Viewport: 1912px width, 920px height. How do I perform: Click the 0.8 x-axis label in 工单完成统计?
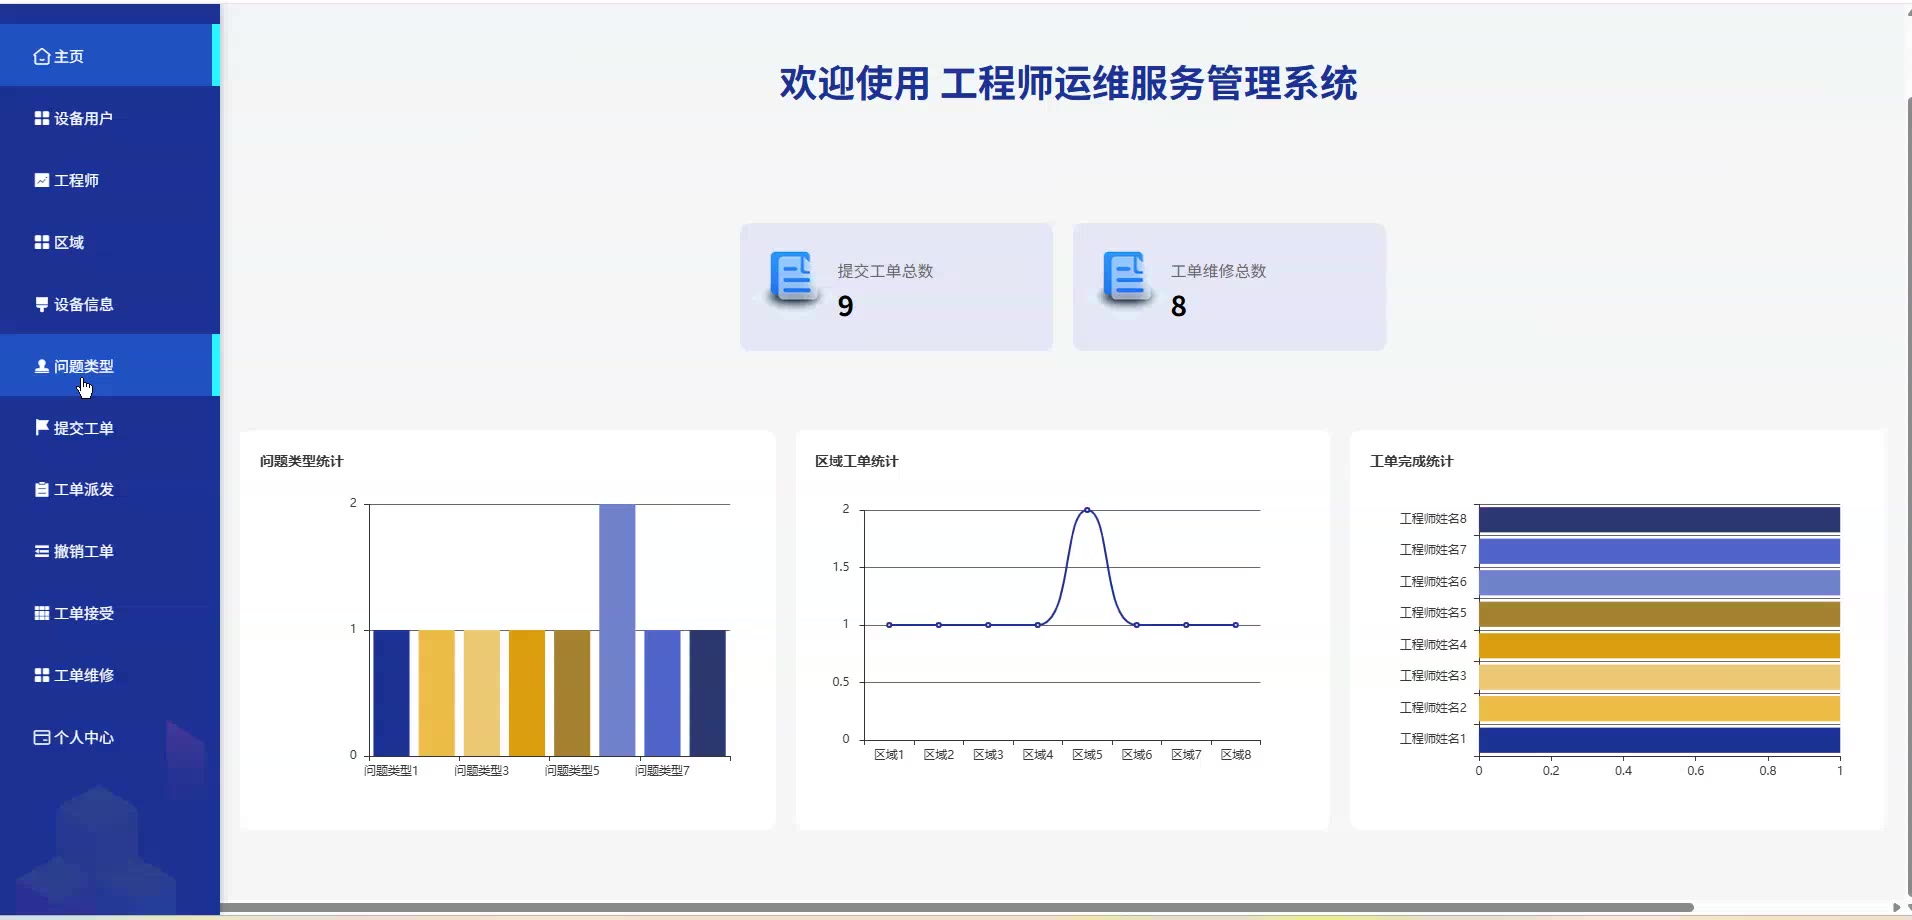(x=1768, y=771)
